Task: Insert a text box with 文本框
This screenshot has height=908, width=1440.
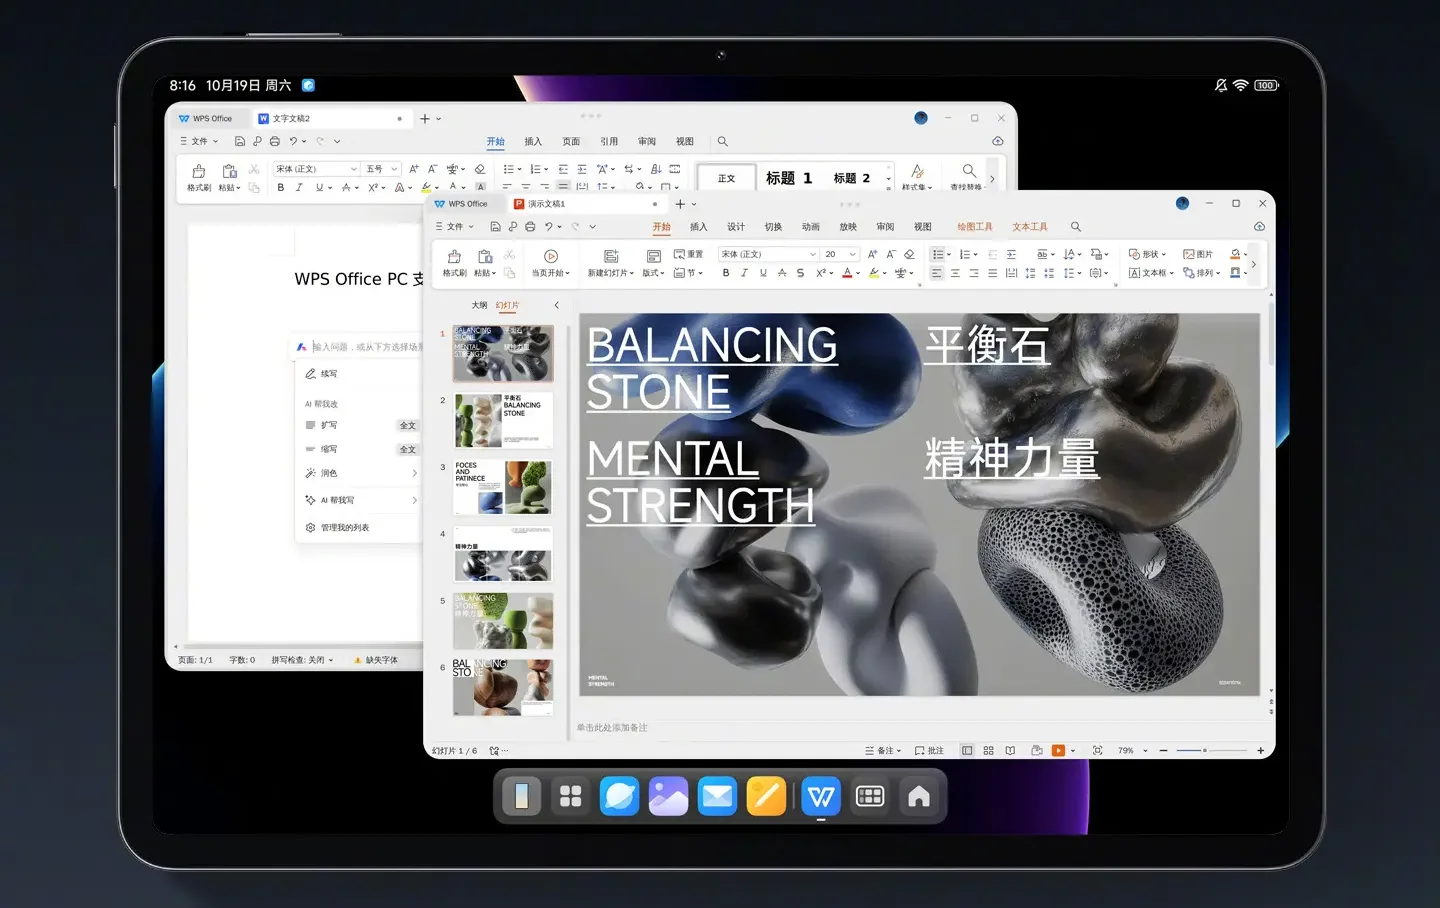Action: pos(1151,273)
